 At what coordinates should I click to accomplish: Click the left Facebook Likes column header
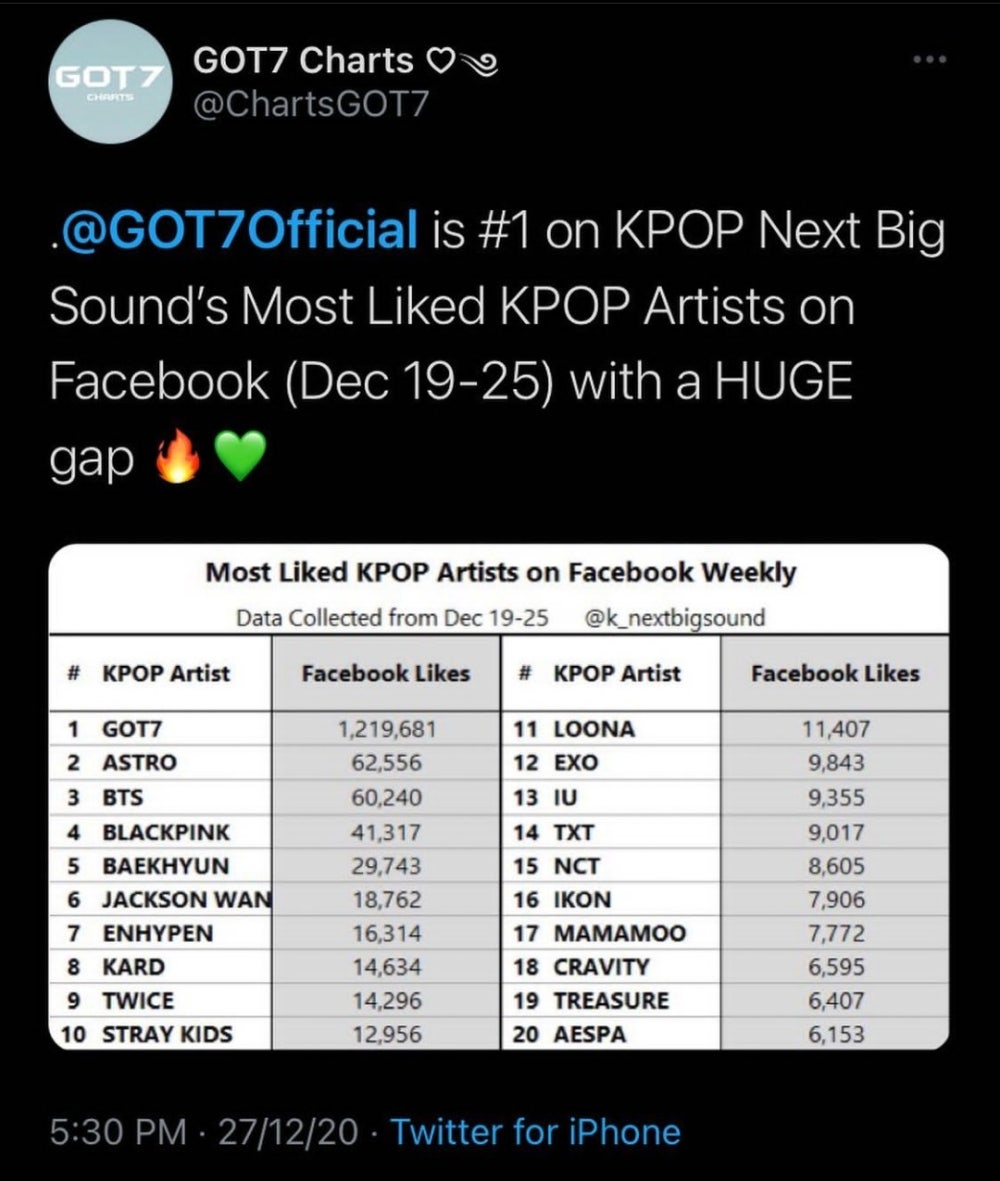point(386,673)
